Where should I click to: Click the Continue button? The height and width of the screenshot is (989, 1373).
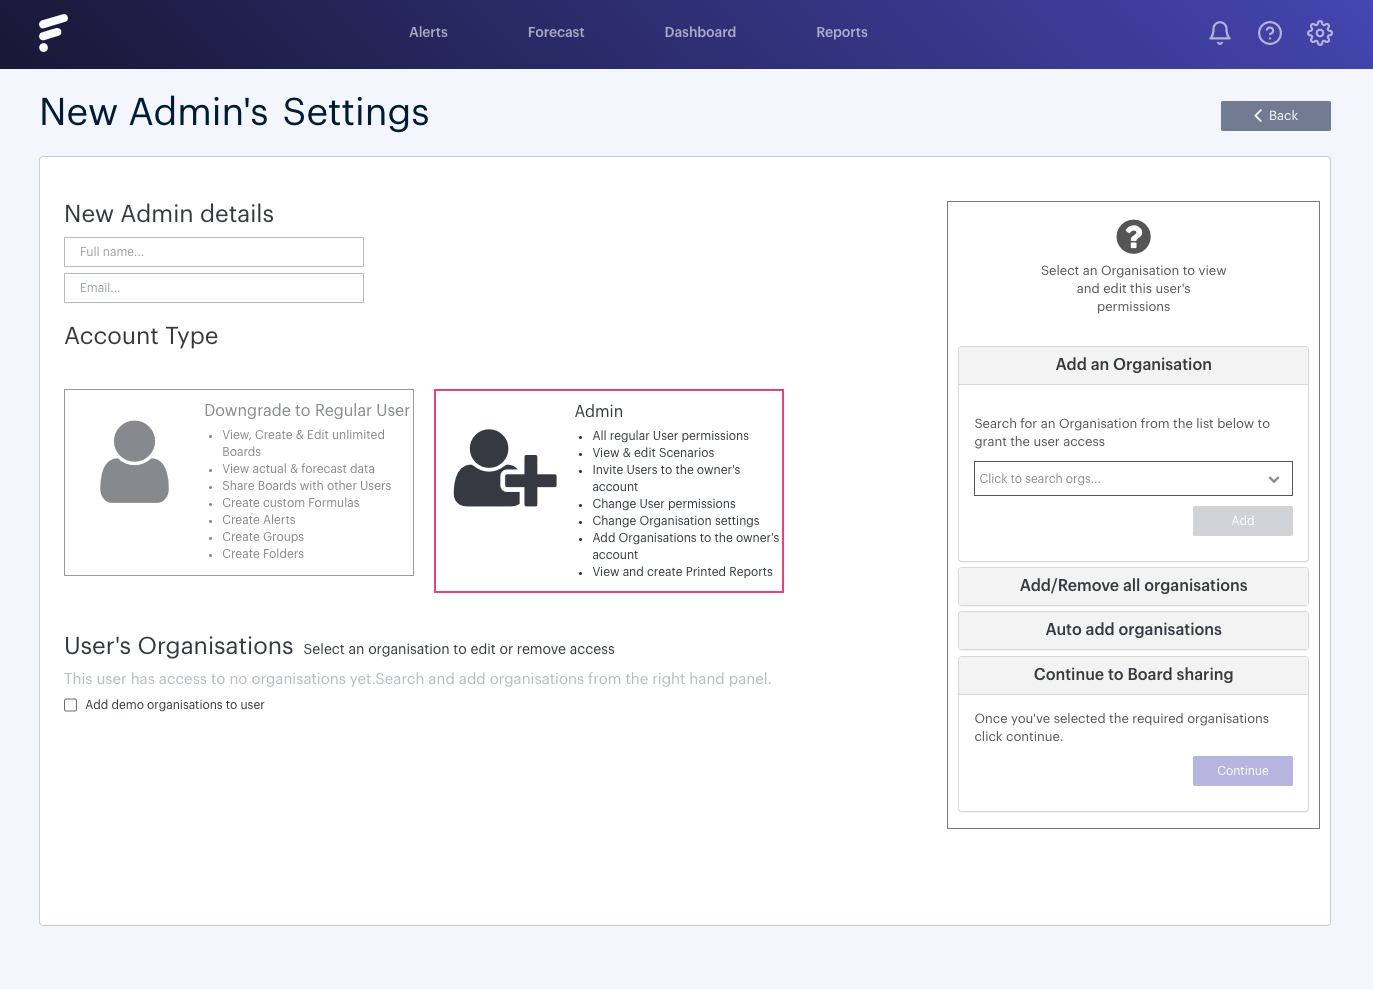[1242, 771]
